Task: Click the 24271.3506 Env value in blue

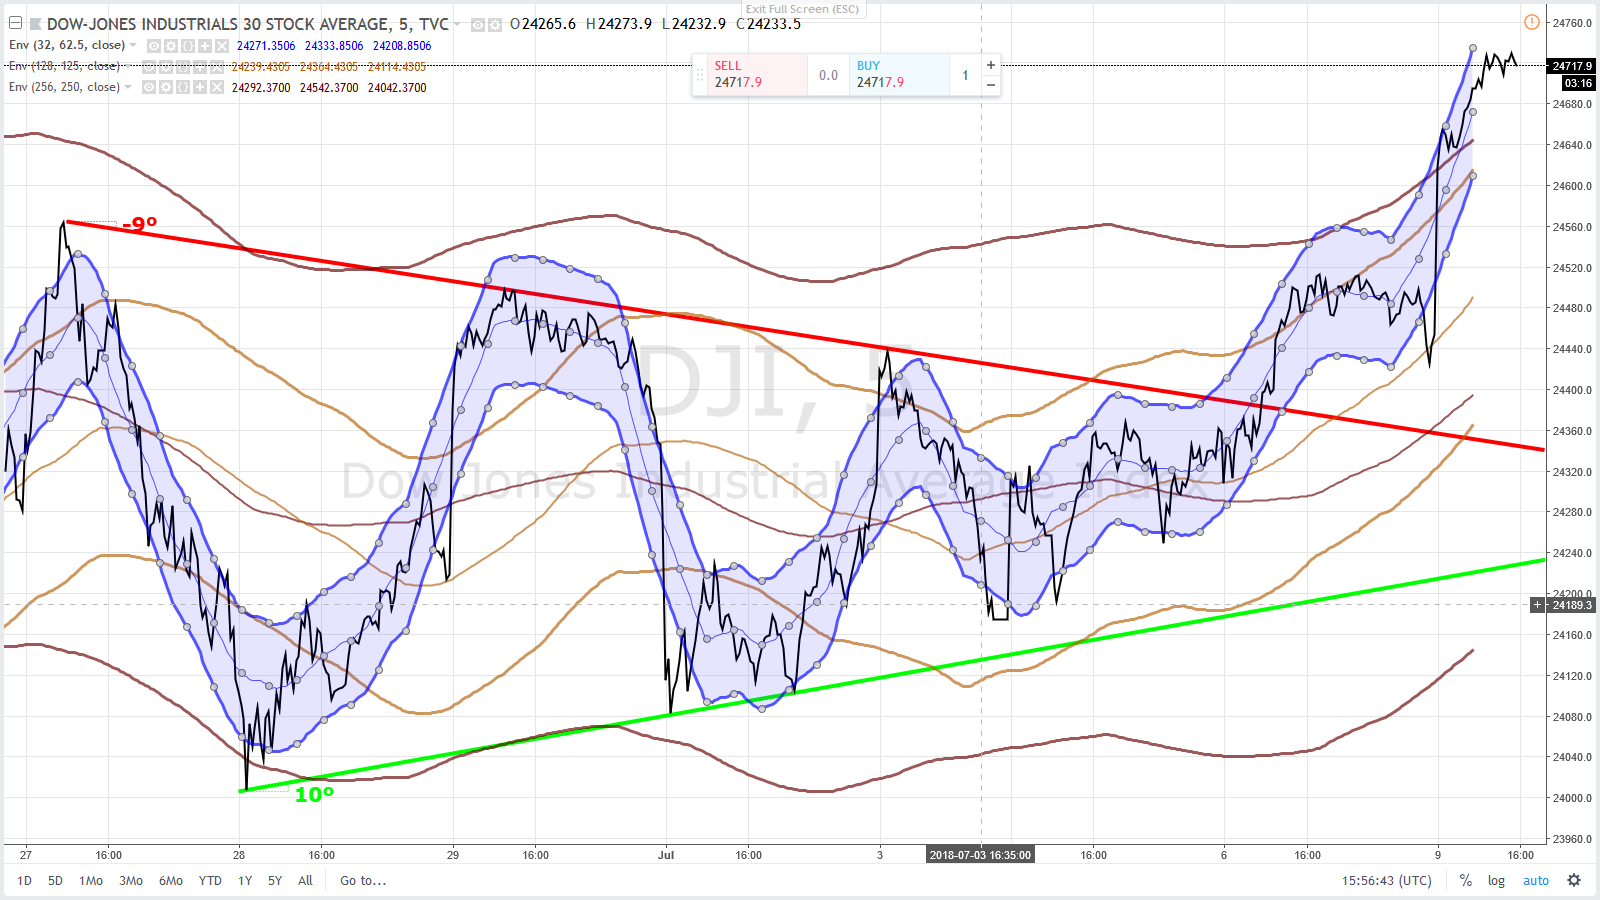Action: click(x=266, y=45)
